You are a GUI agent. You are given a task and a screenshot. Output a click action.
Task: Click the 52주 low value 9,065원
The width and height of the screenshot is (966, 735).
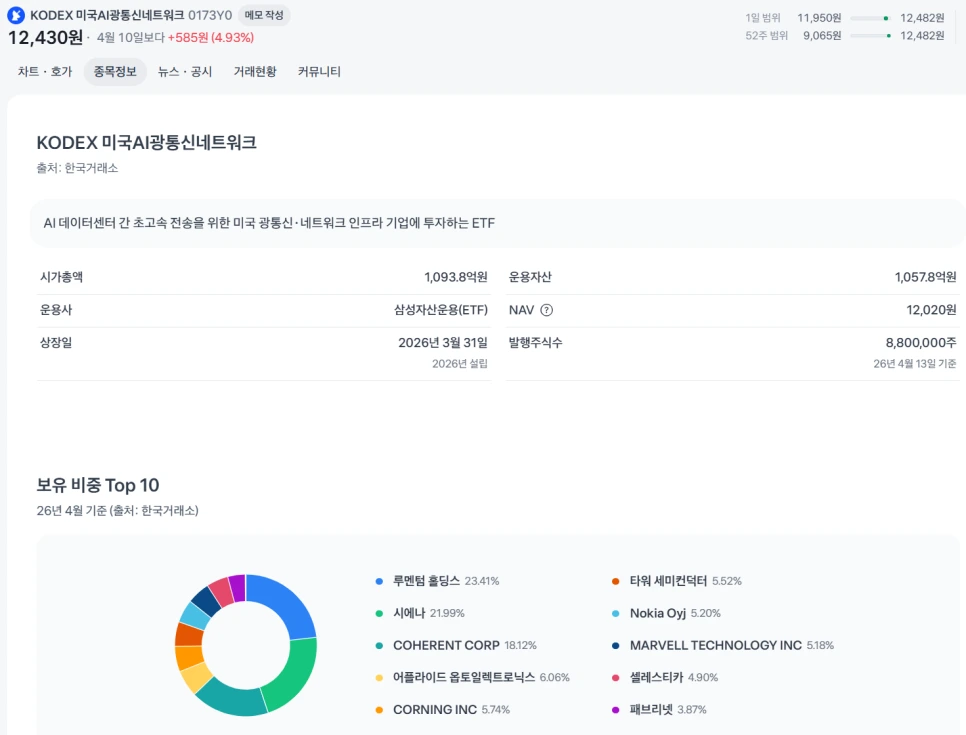[x=822, y=36]
